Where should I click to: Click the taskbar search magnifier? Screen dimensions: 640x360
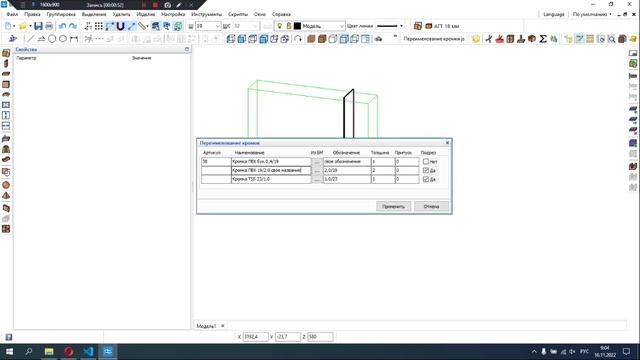[x=29, y=351]
